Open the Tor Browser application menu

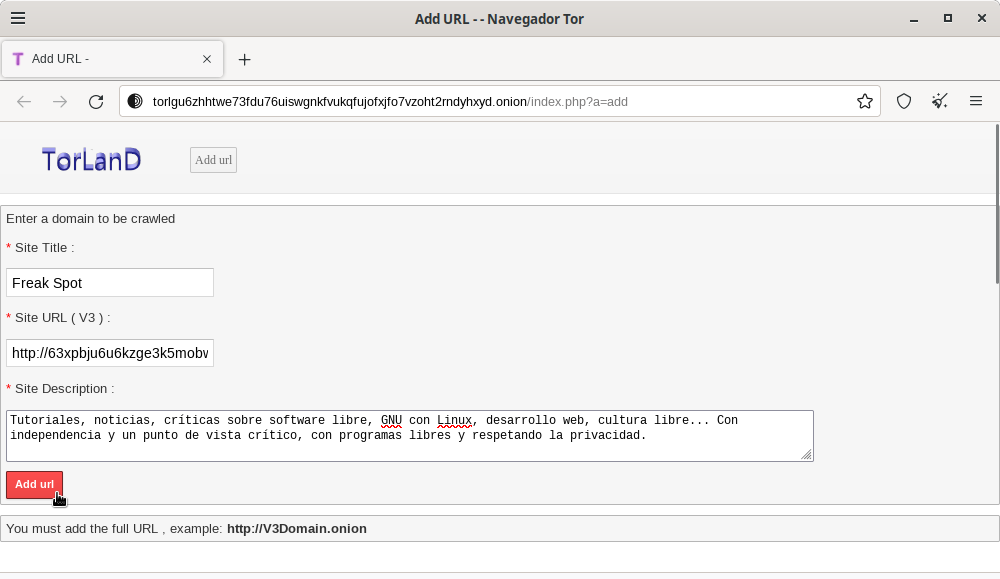(977, 101)
